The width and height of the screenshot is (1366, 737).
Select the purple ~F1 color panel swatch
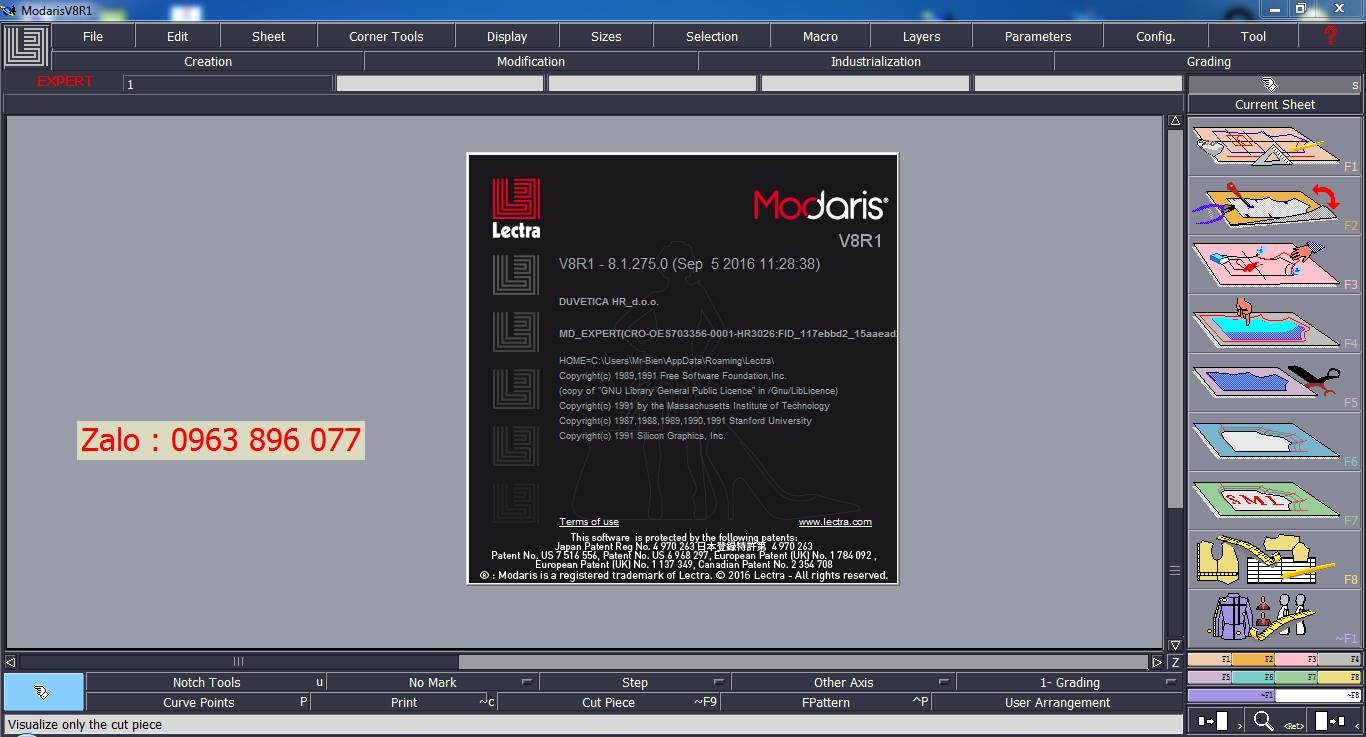1231,695
